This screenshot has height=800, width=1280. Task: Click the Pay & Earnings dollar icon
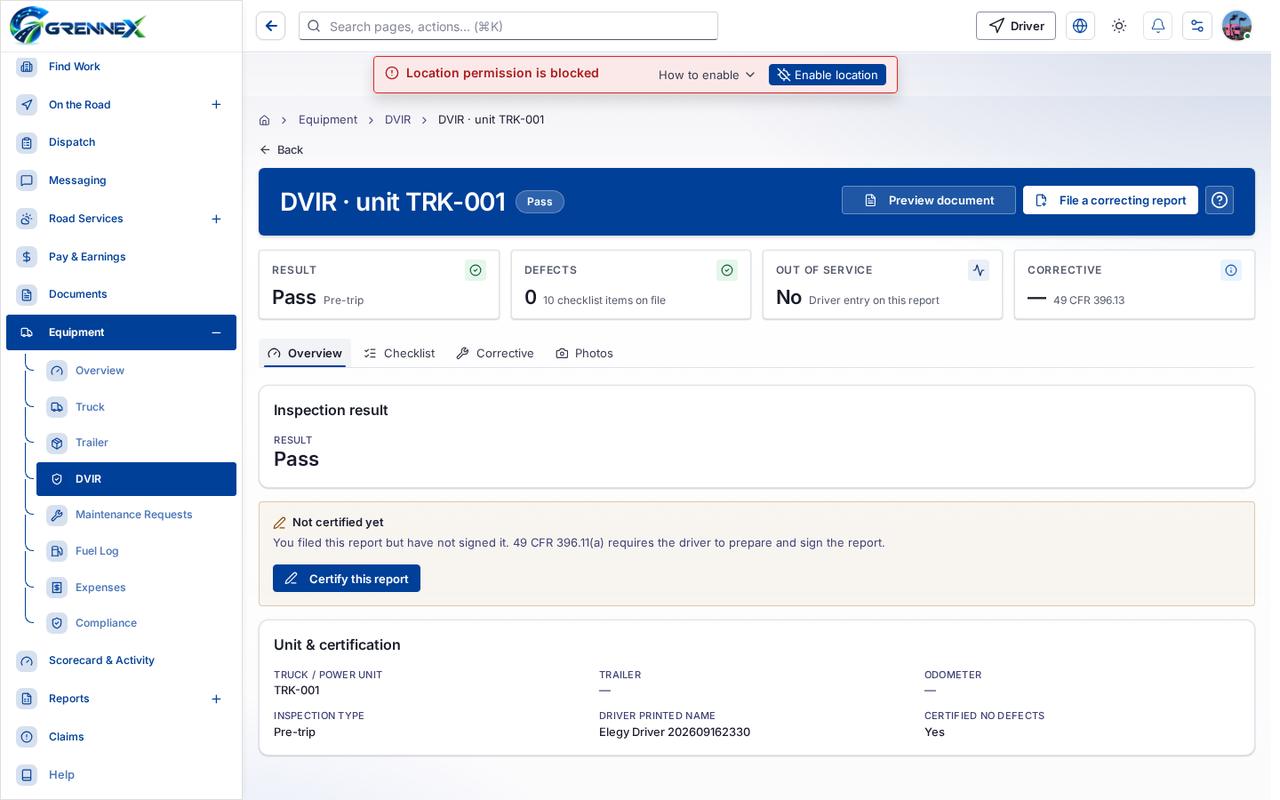click(27, 257)
